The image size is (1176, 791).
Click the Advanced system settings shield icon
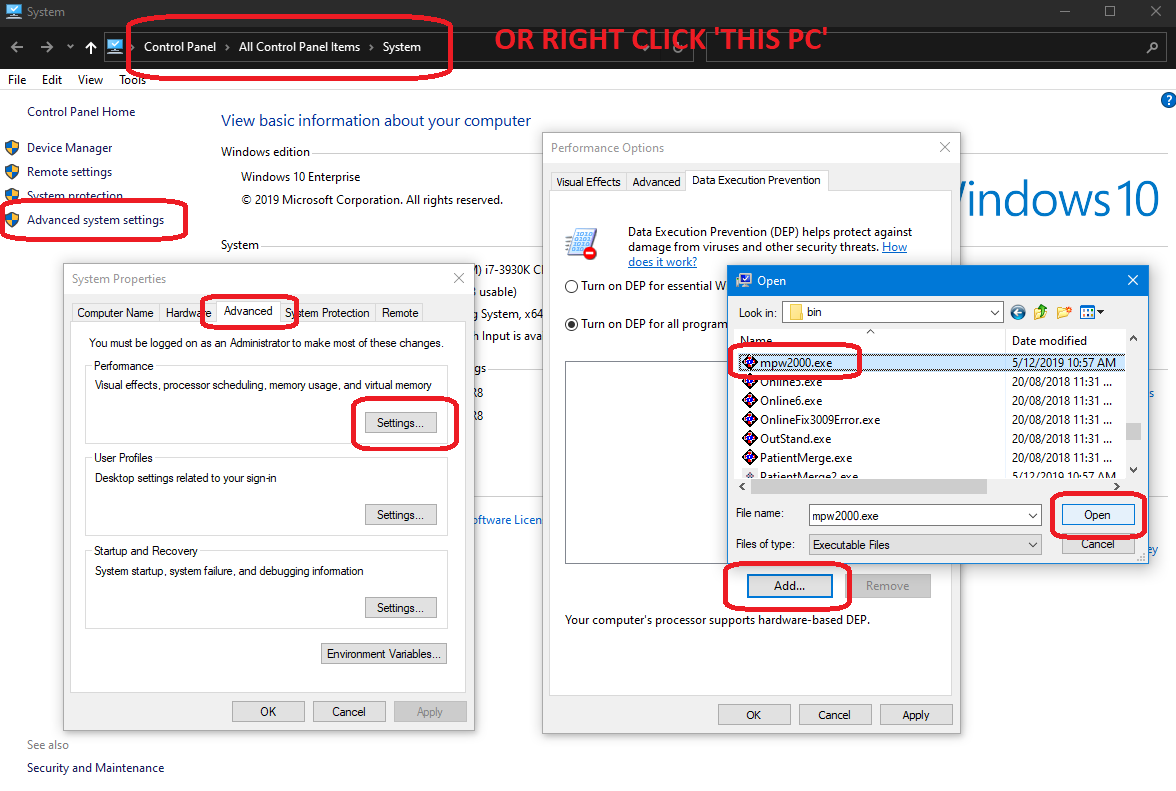tap(12, 220)
